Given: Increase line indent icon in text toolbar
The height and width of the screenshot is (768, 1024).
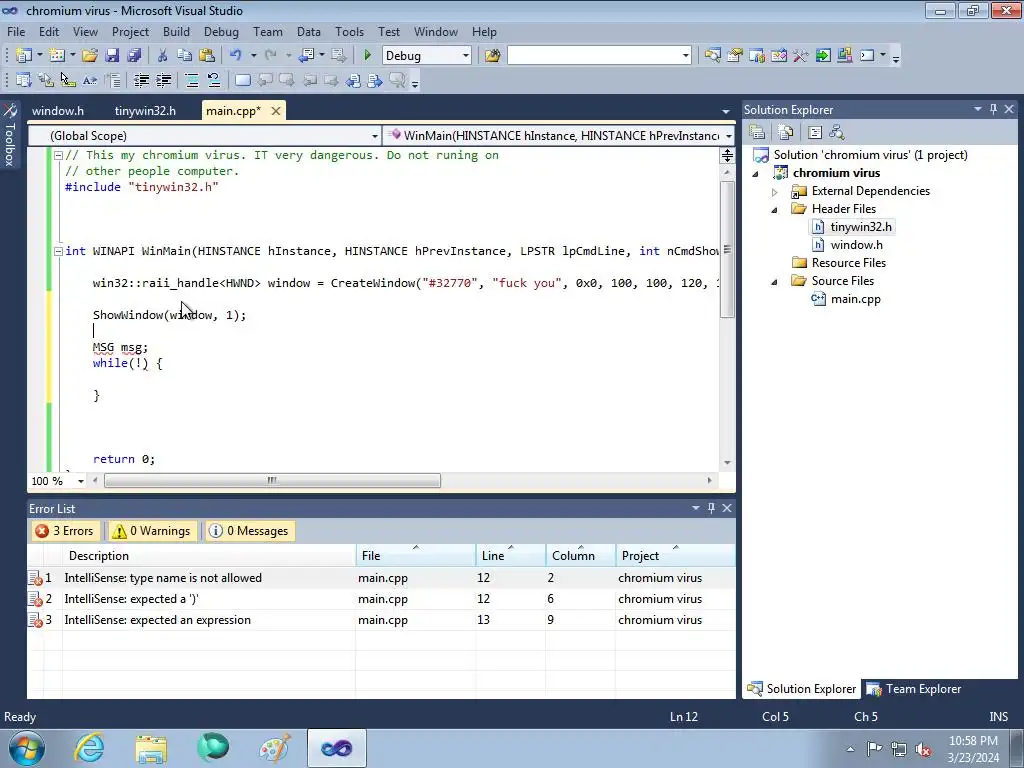Looking at the screenshot, I should click(x=163, y=80).
